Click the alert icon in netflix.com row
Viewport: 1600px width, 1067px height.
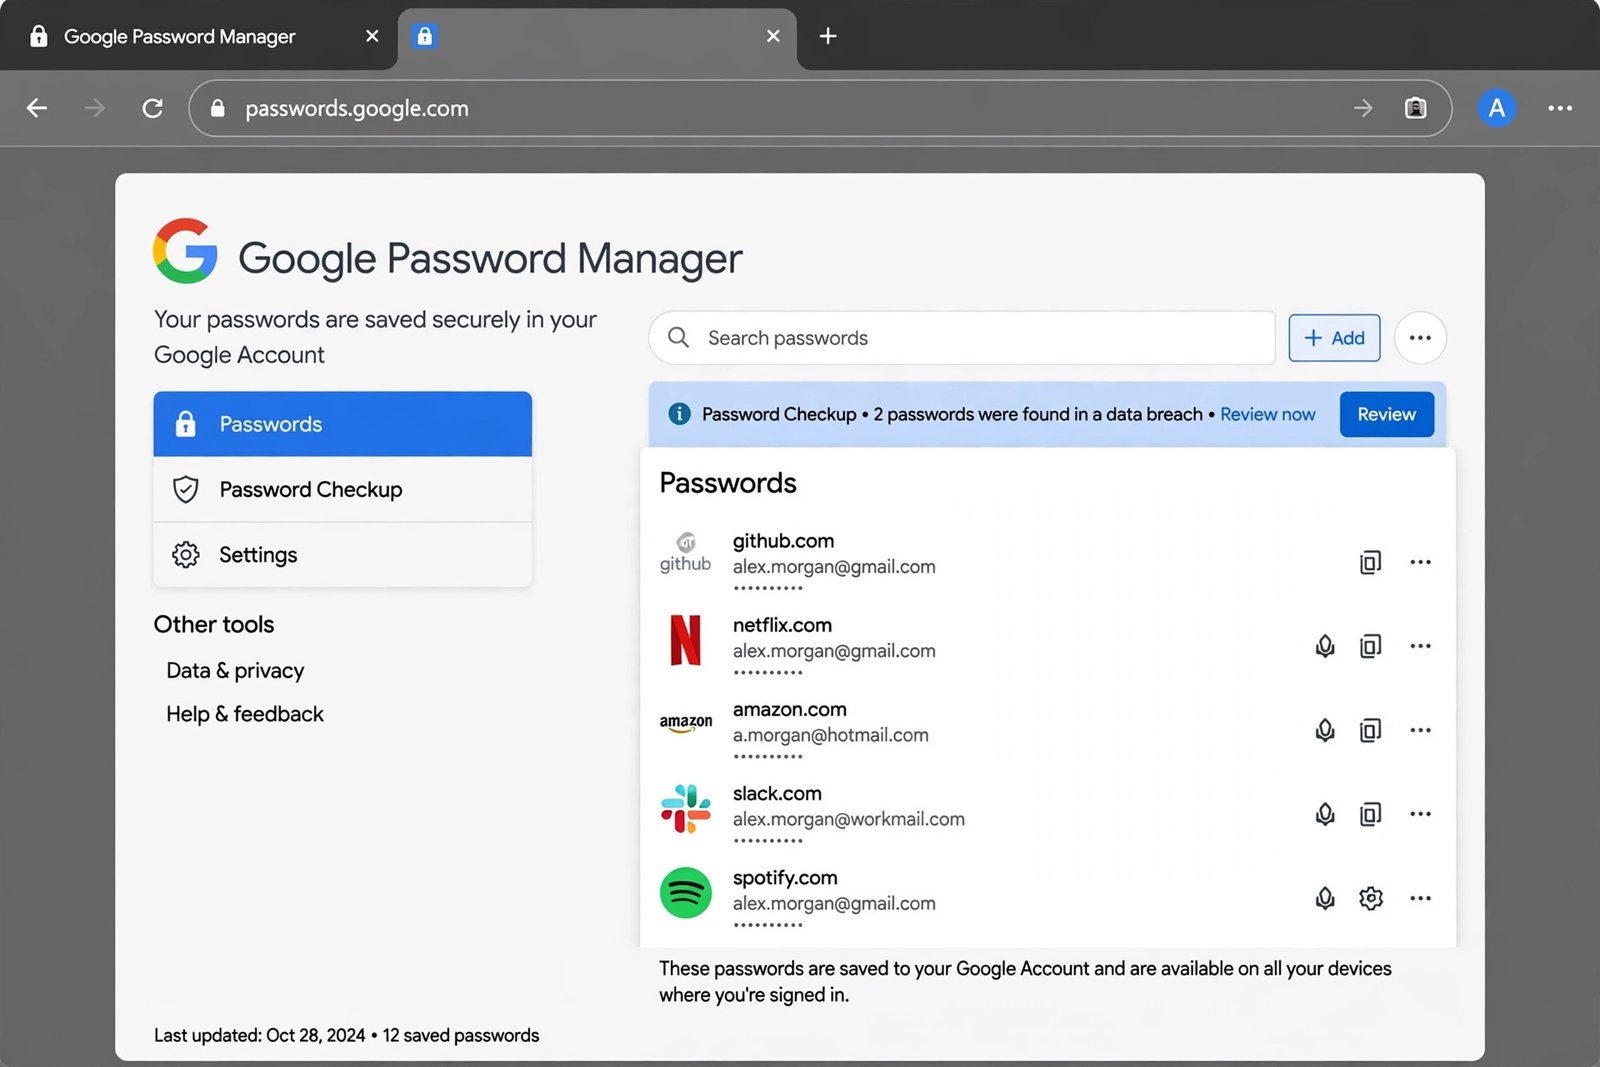[x=1325, y=646]
